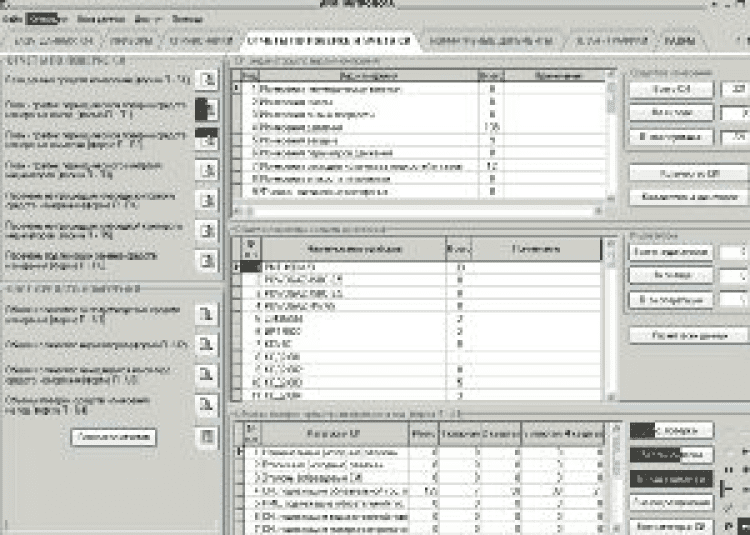Switch to the НОРМАТИВНЫЕ ДОКУМЕНТЫ tab
This screenshot has height=535, width=750.
pyautogui.click(x=489, y=42)
